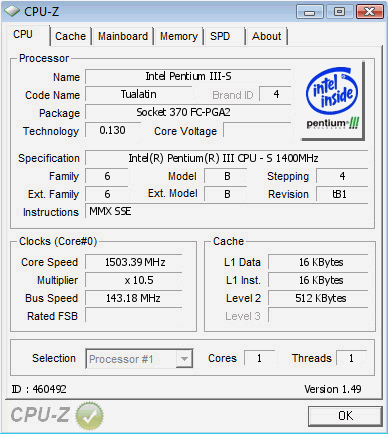
Task: Click the 'Version 1.49' text
Action: [x=333, y=389]
